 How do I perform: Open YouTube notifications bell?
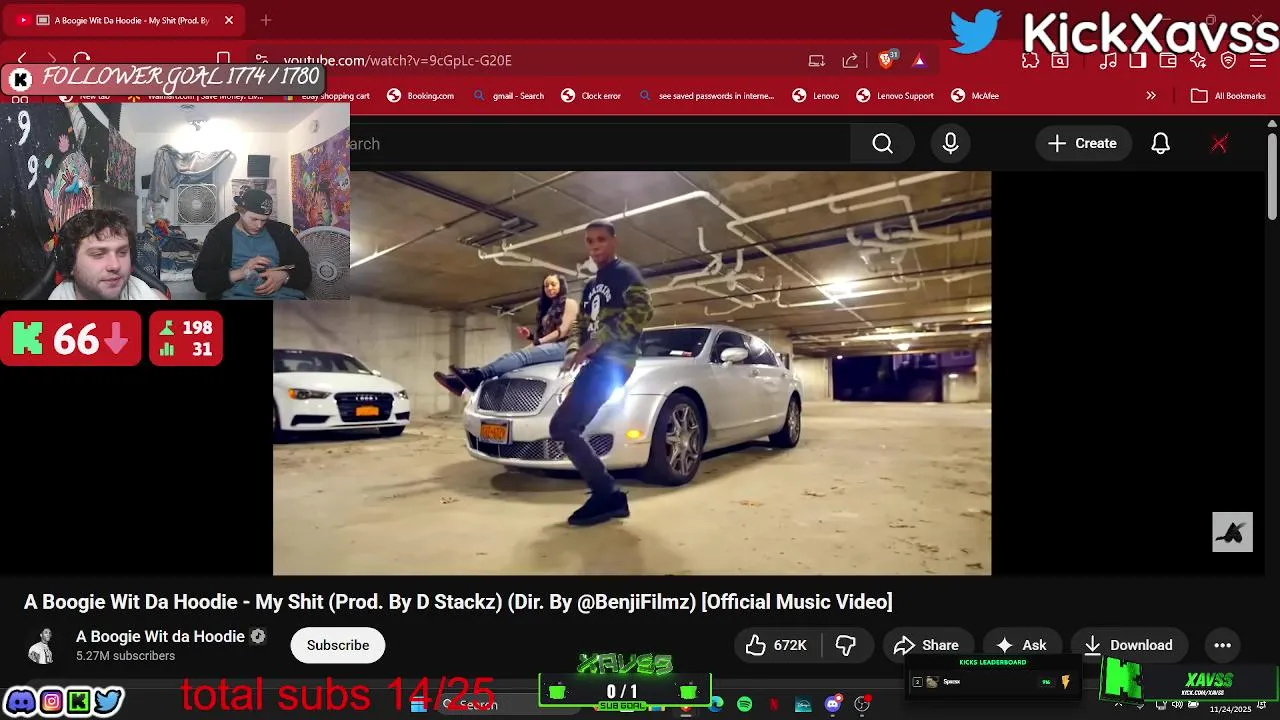[x=1160, y=144]
